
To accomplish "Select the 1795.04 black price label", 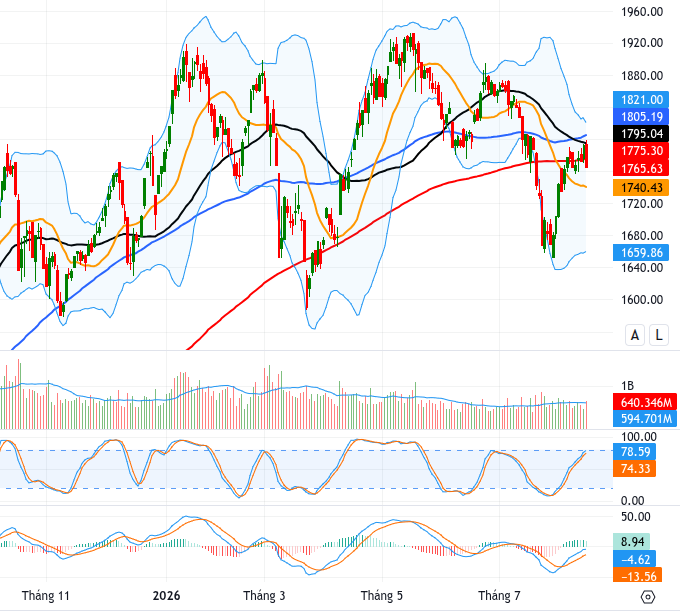I will pyautogui.click(x=641, y=134).
